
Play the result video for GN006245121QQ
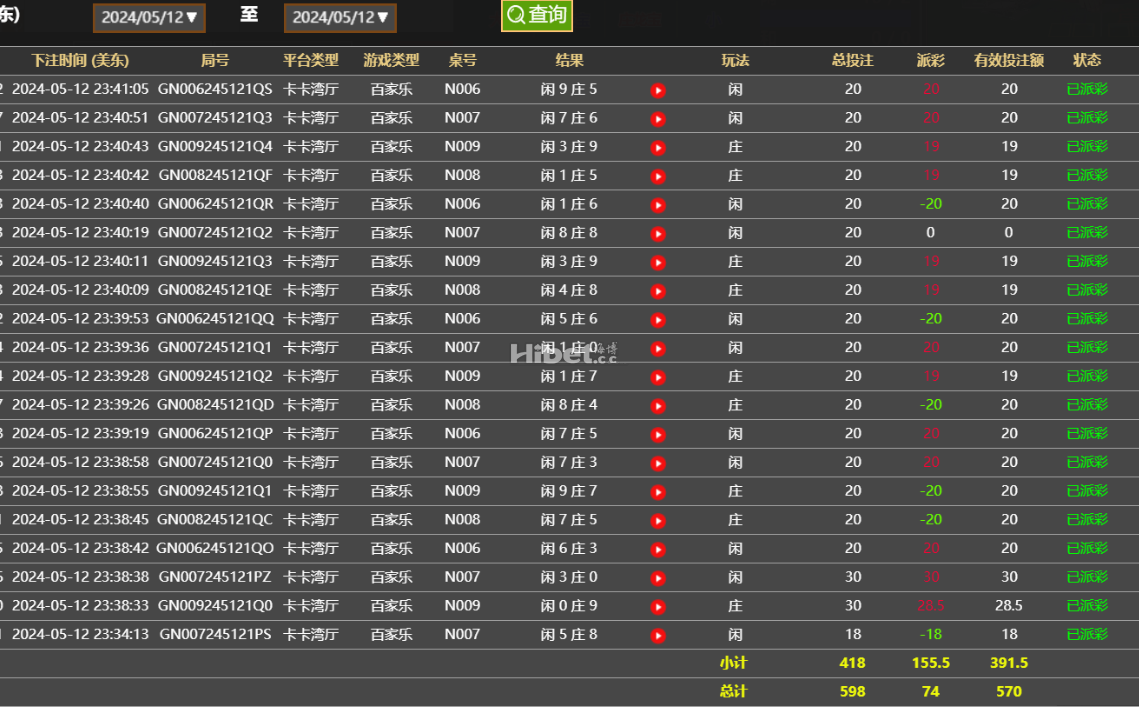point(658,320)
